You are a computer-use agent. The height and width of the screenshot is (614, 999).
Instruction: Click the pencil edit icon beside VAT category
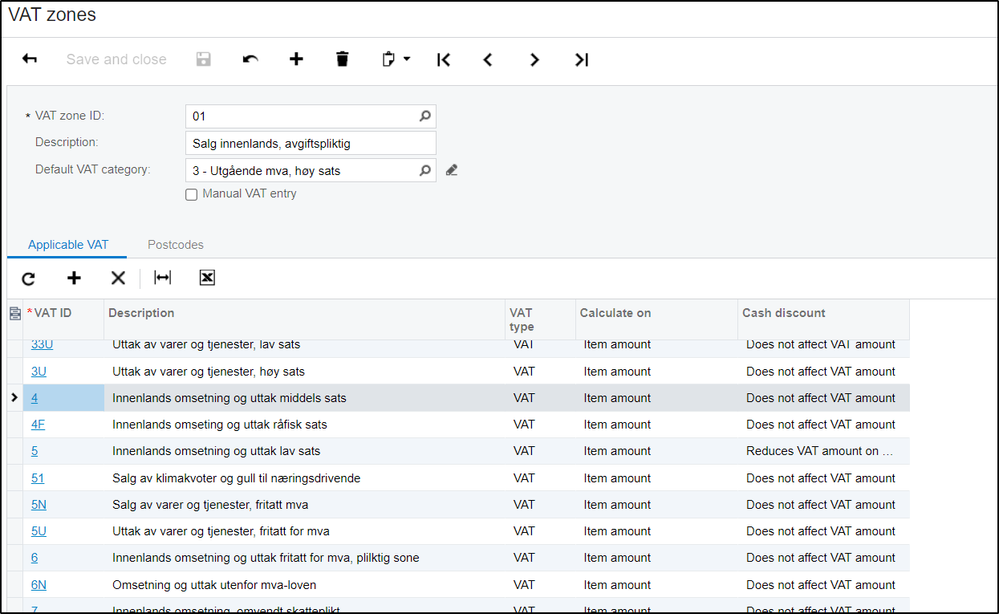(452, 170)
